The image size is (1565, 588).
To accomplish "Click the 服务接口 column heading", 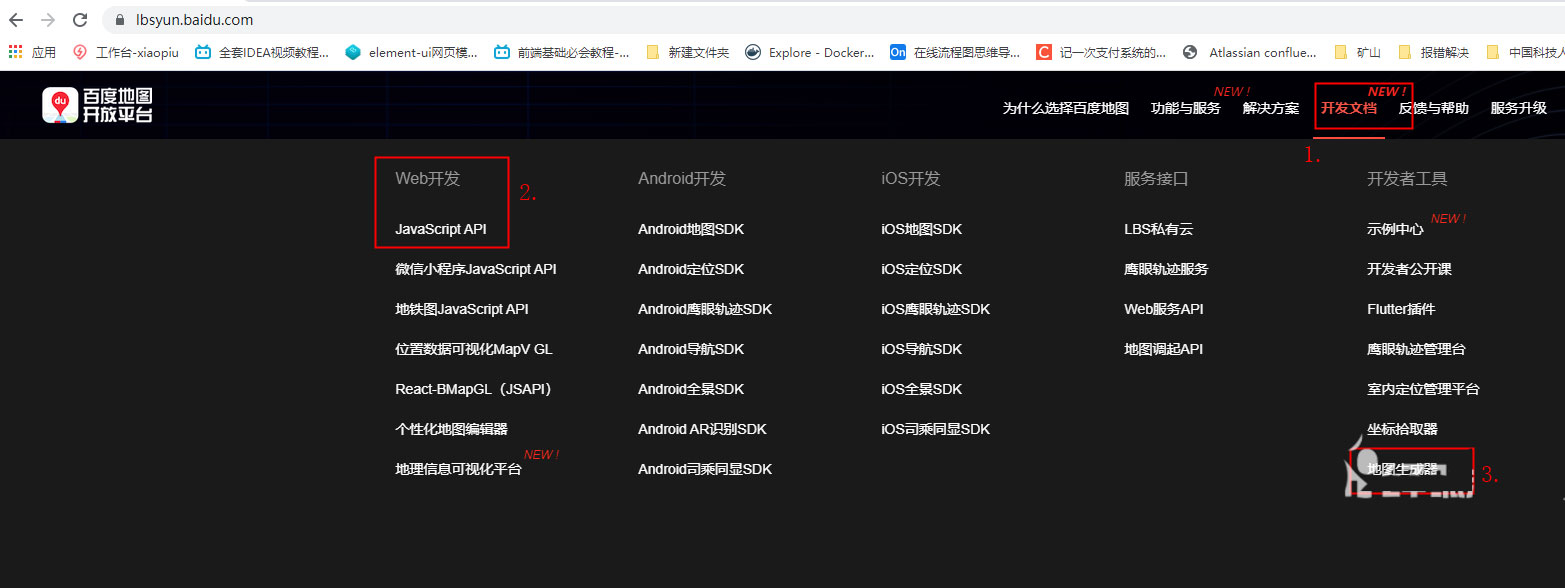I will pos(1156,179).
